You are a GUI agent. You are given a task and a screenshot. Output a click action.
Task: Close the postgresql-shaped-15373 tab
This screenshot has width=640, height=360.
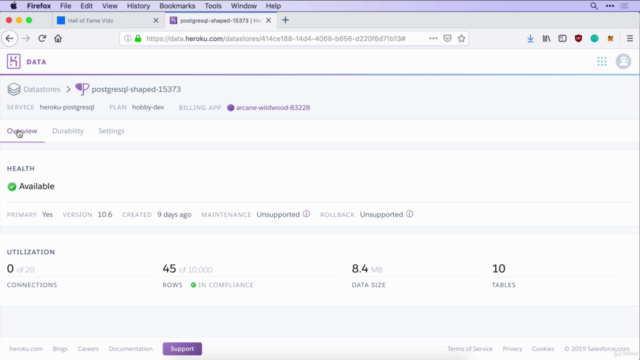pyautogui.click(x=268, y=20)
